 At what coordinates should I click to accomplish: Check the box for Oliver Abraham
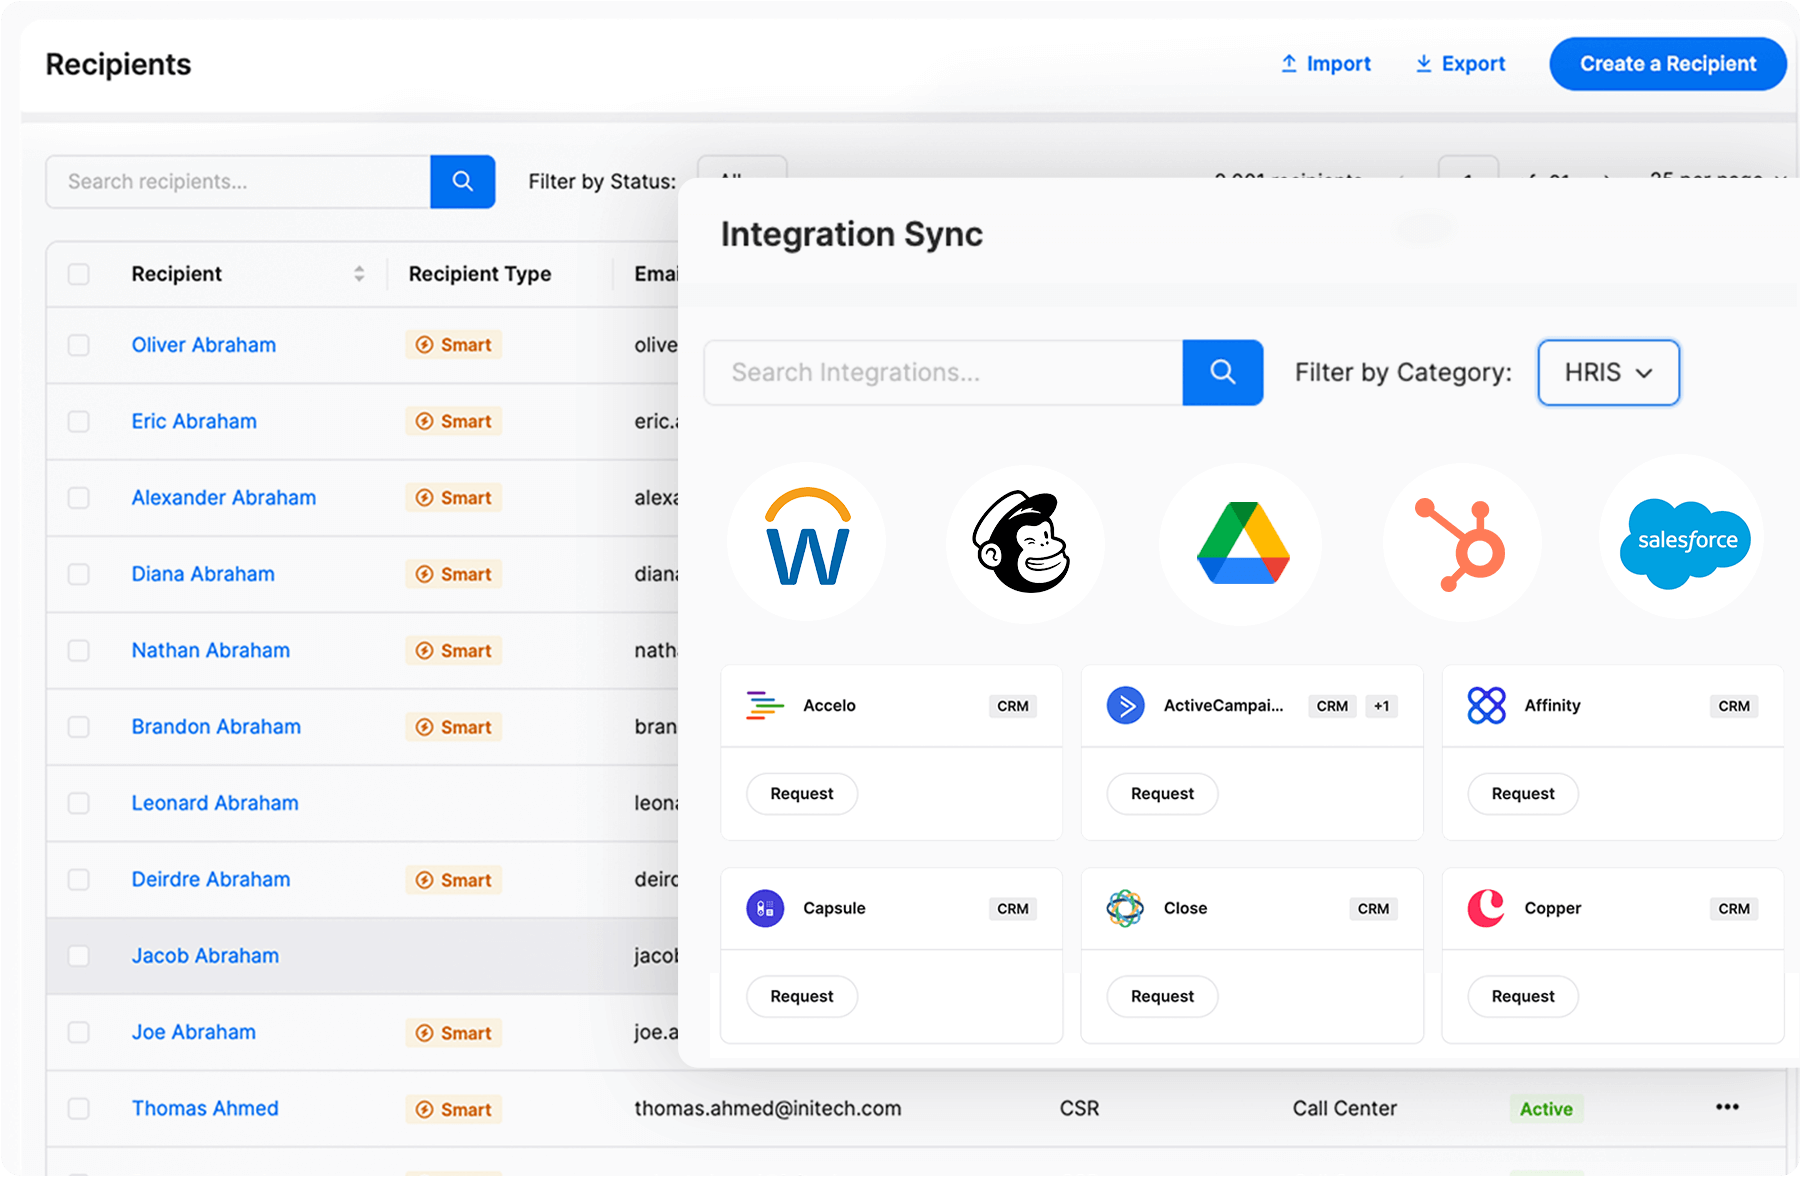point(79,345)
